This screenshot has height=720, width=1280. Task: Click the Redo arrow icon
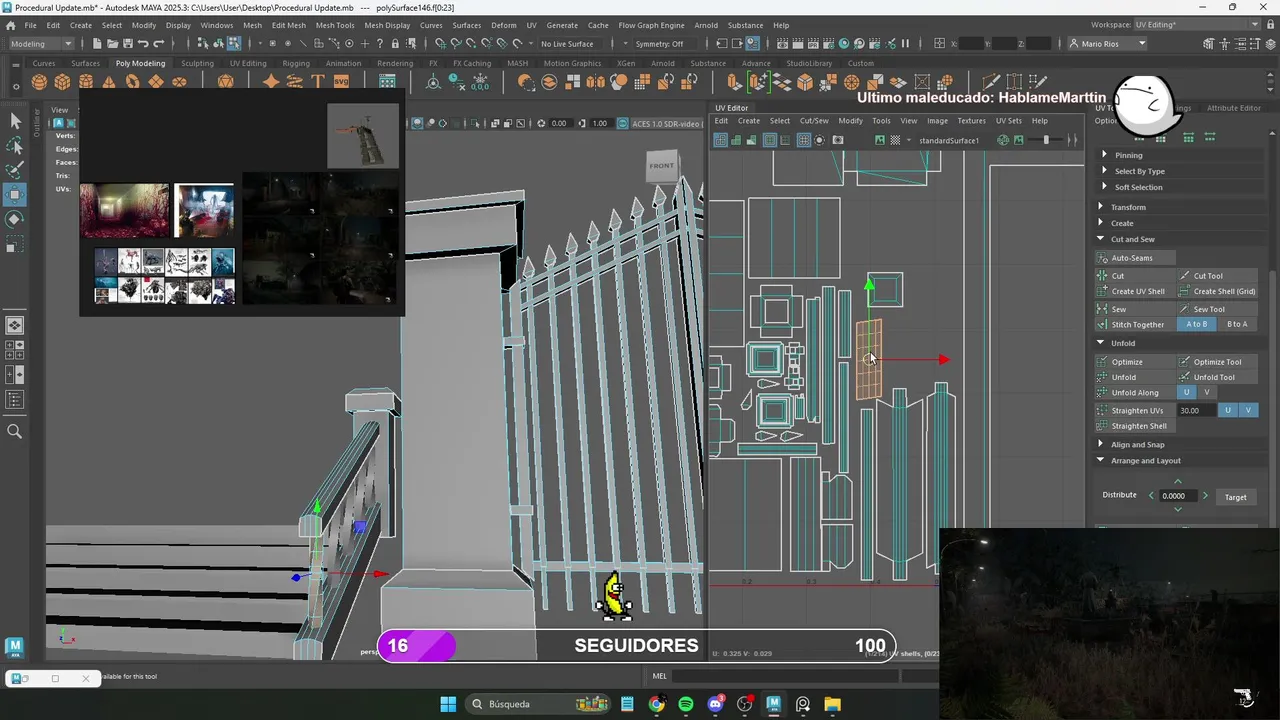tap(159, 43)
